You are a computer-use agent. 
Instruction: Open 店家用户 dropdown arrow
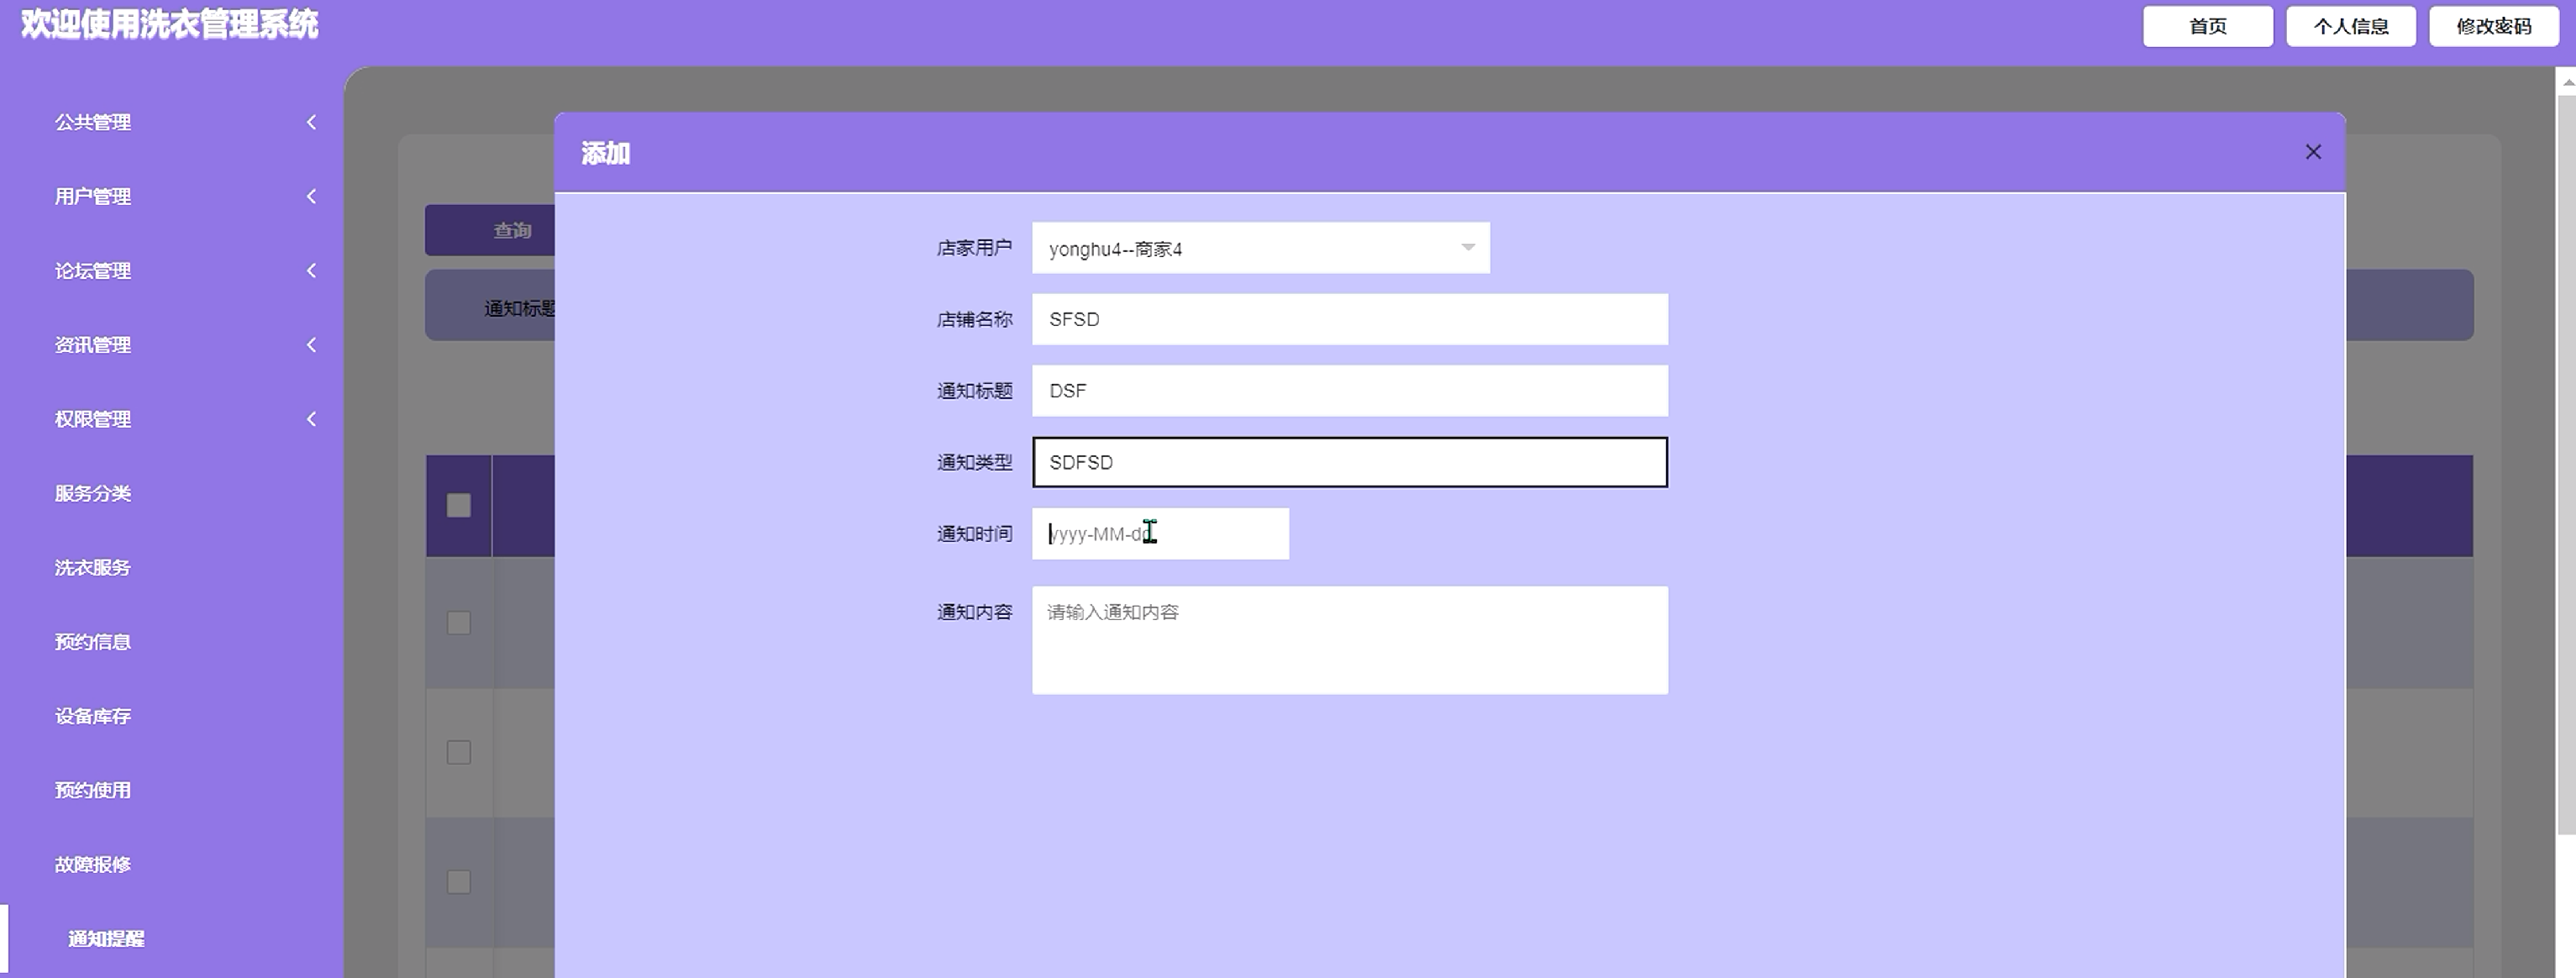1467,248
